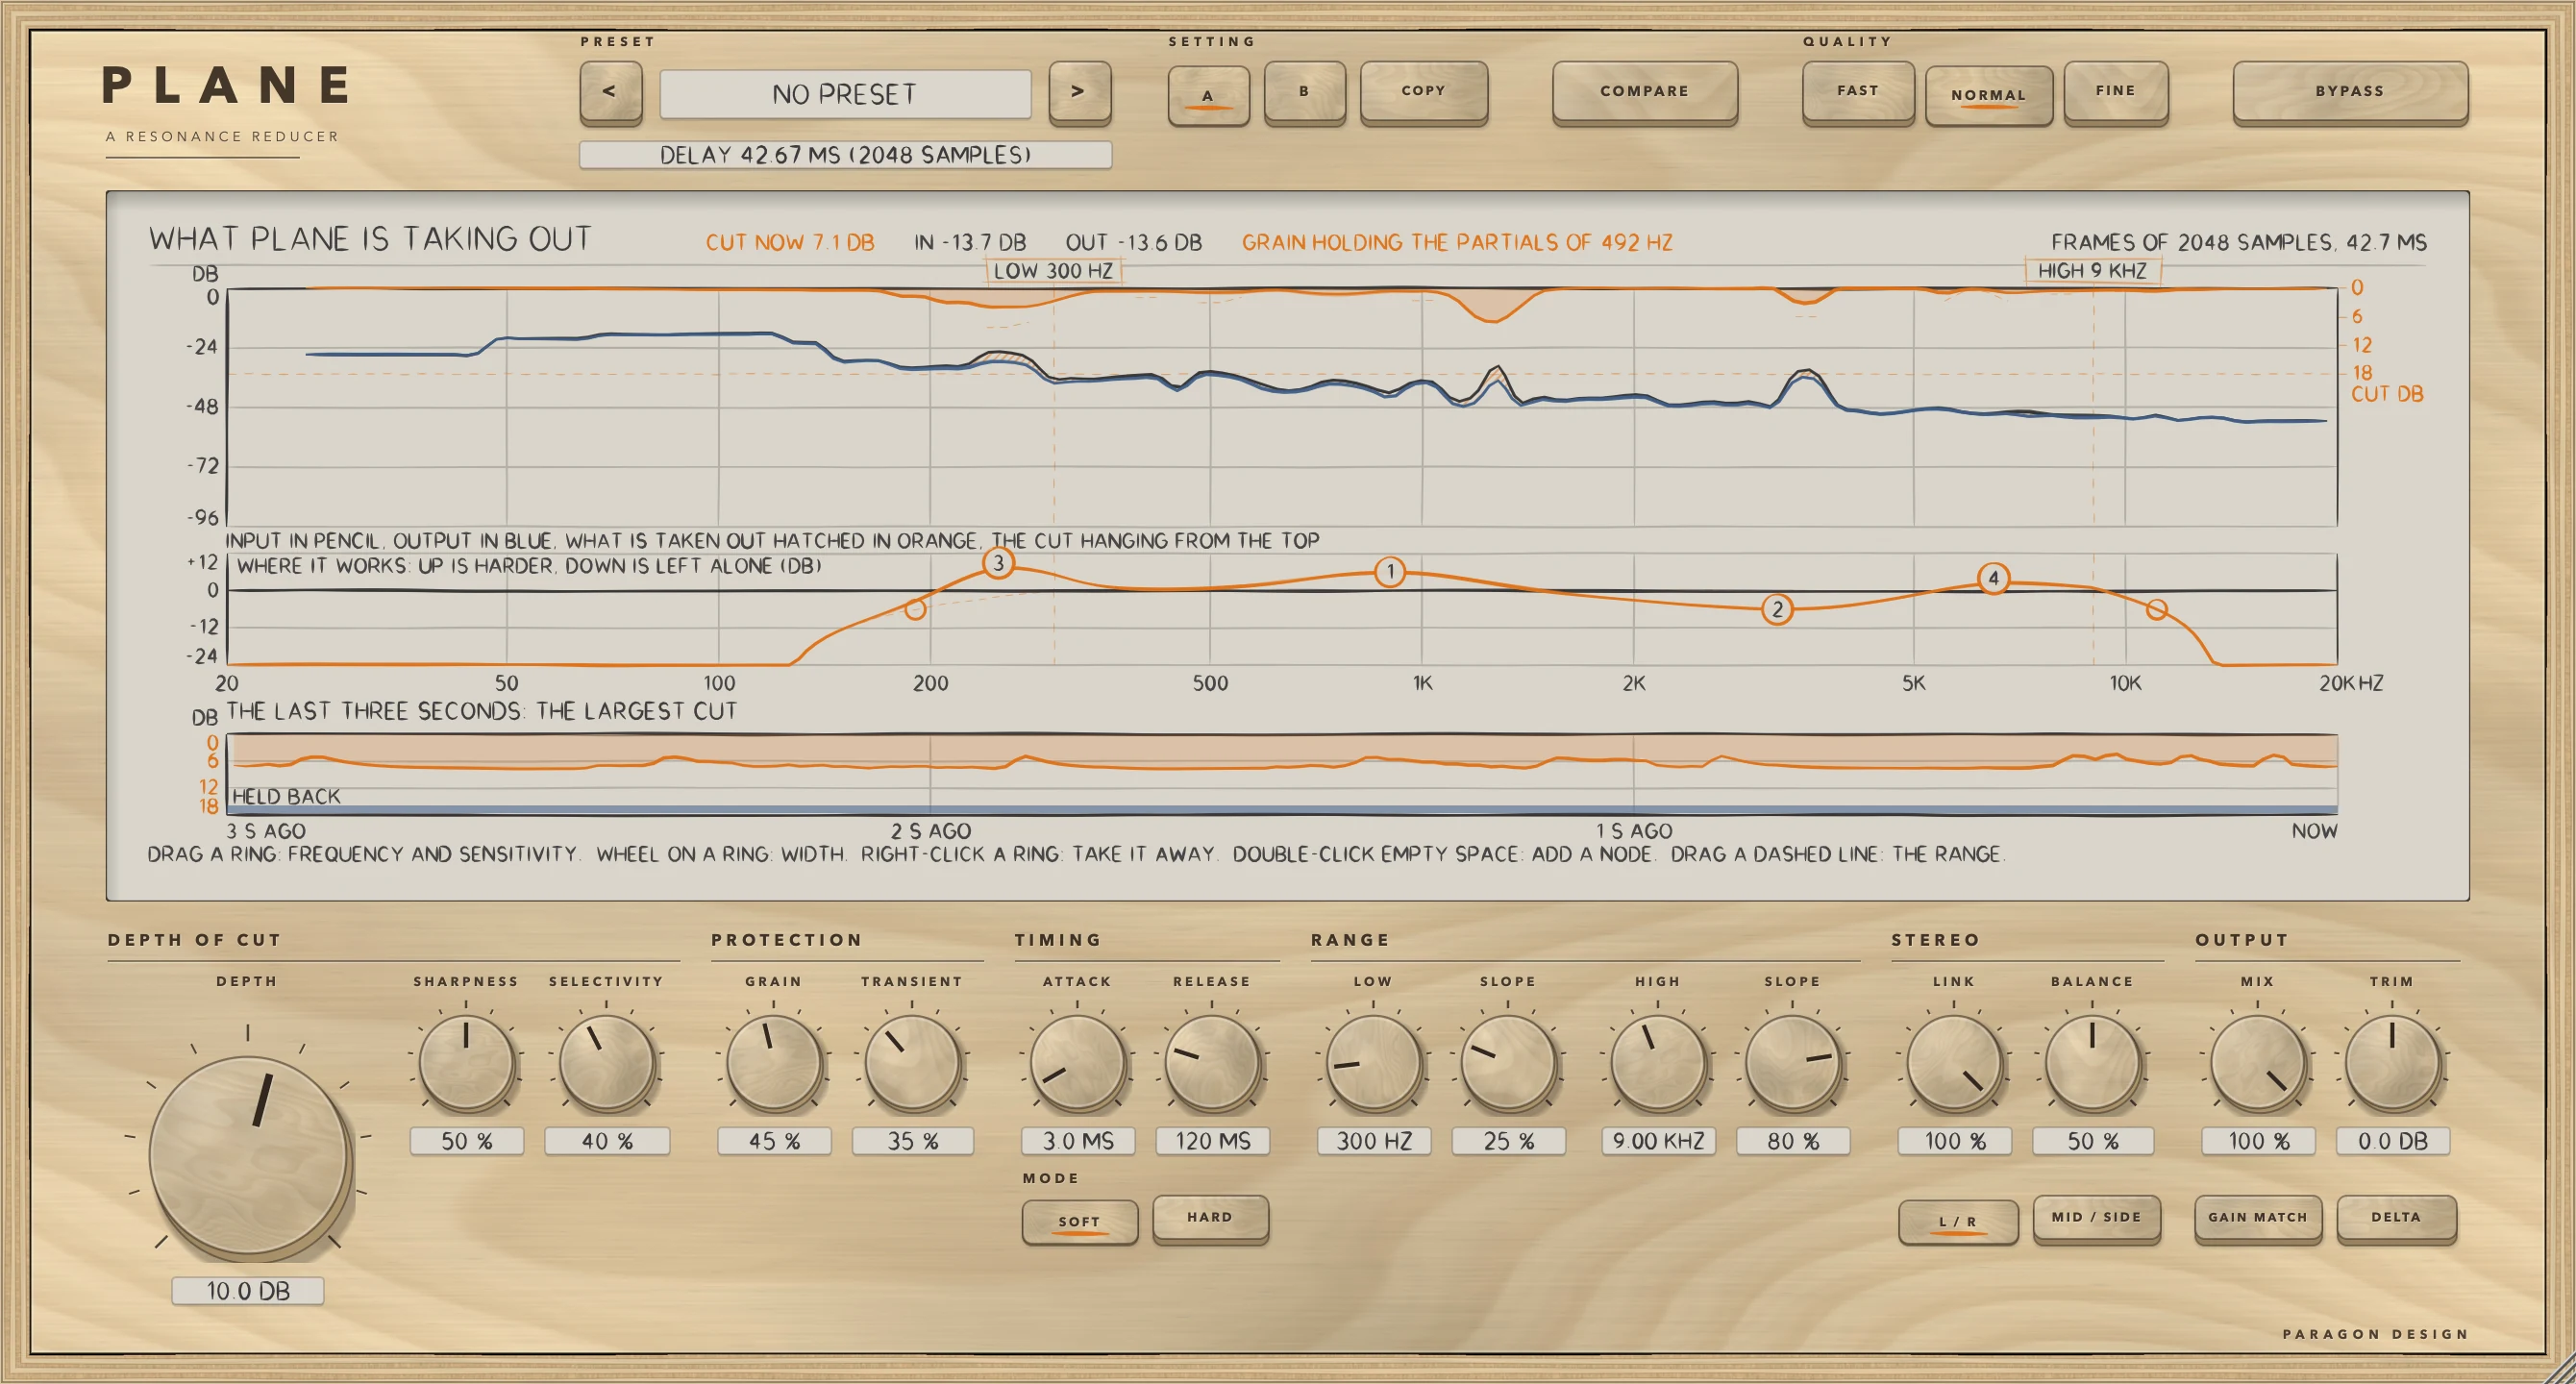Click the Selectivity knob
Screen dimensions: 2576x1384
(x=606, y=1064)
